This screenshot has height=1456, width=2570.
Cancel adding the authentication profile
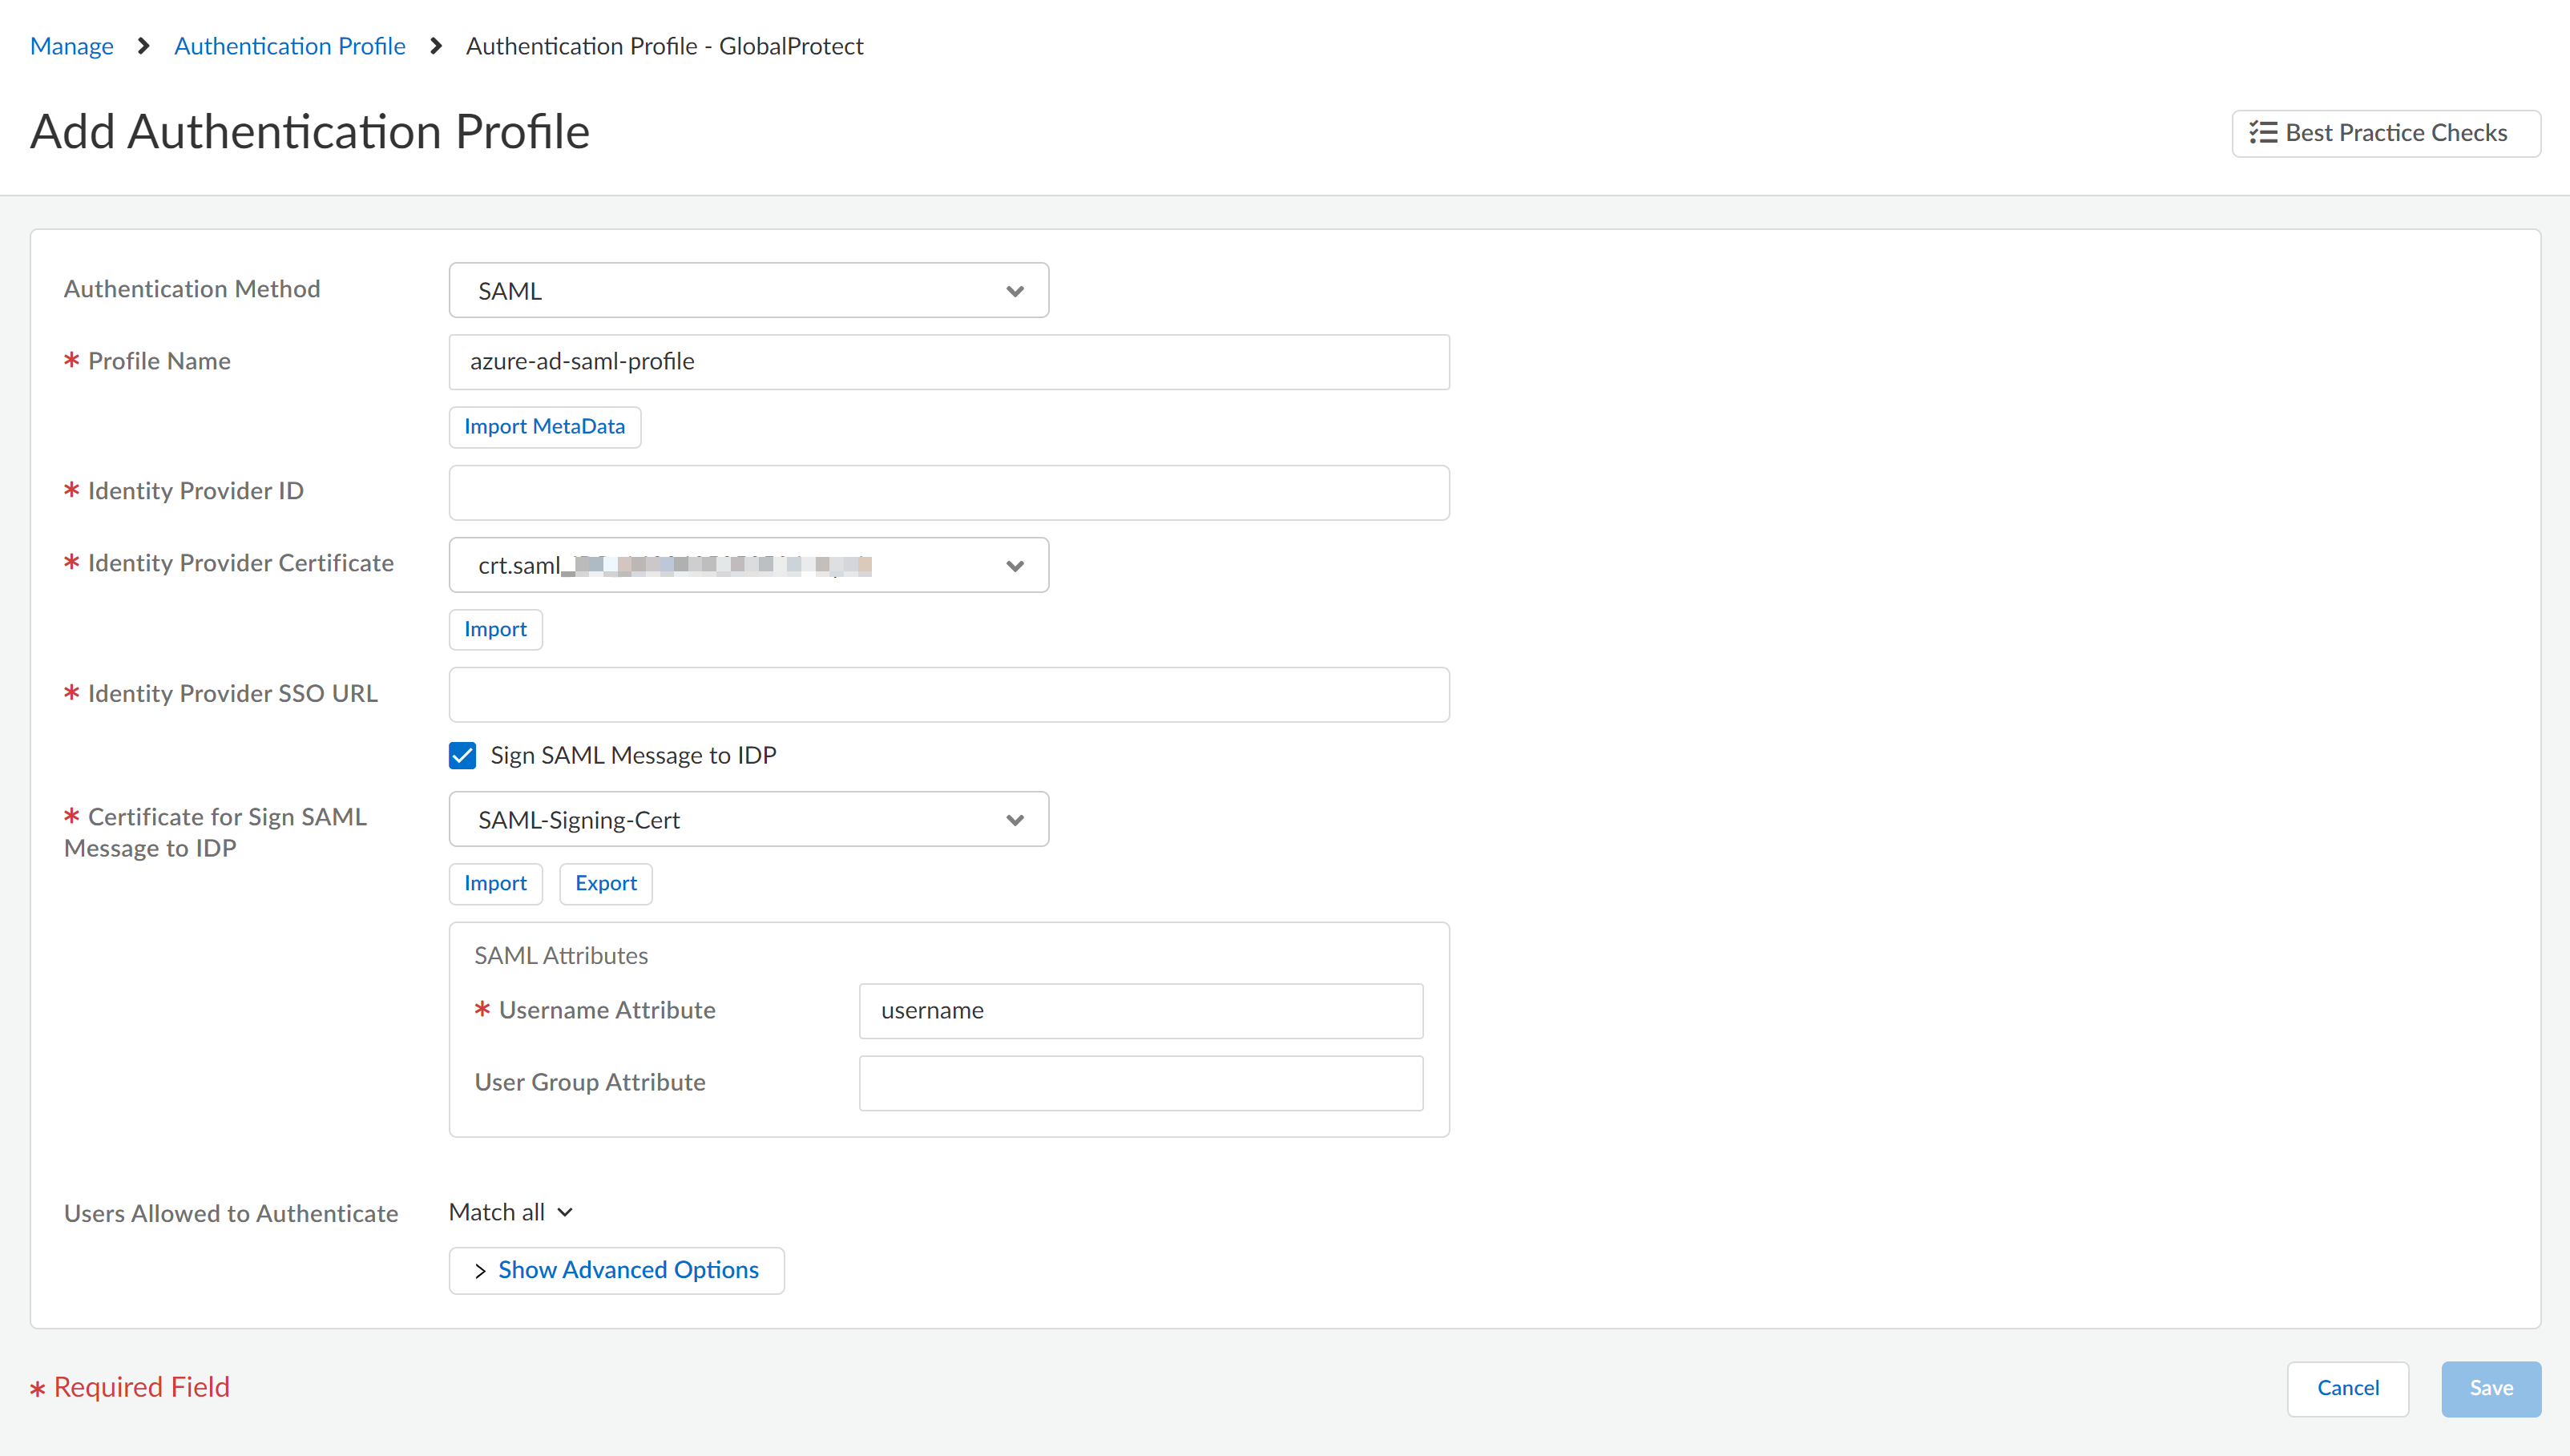(2347, 1388)
